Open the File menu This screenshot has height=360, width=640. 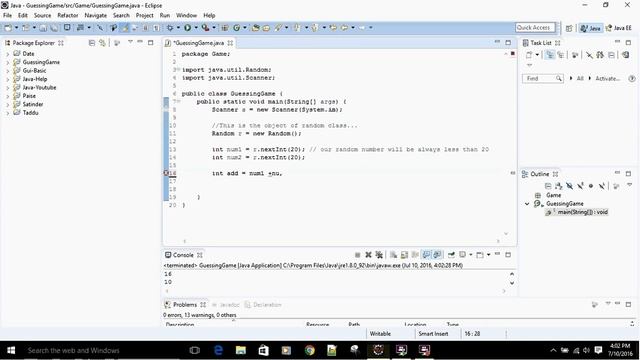tap(7, 16)
